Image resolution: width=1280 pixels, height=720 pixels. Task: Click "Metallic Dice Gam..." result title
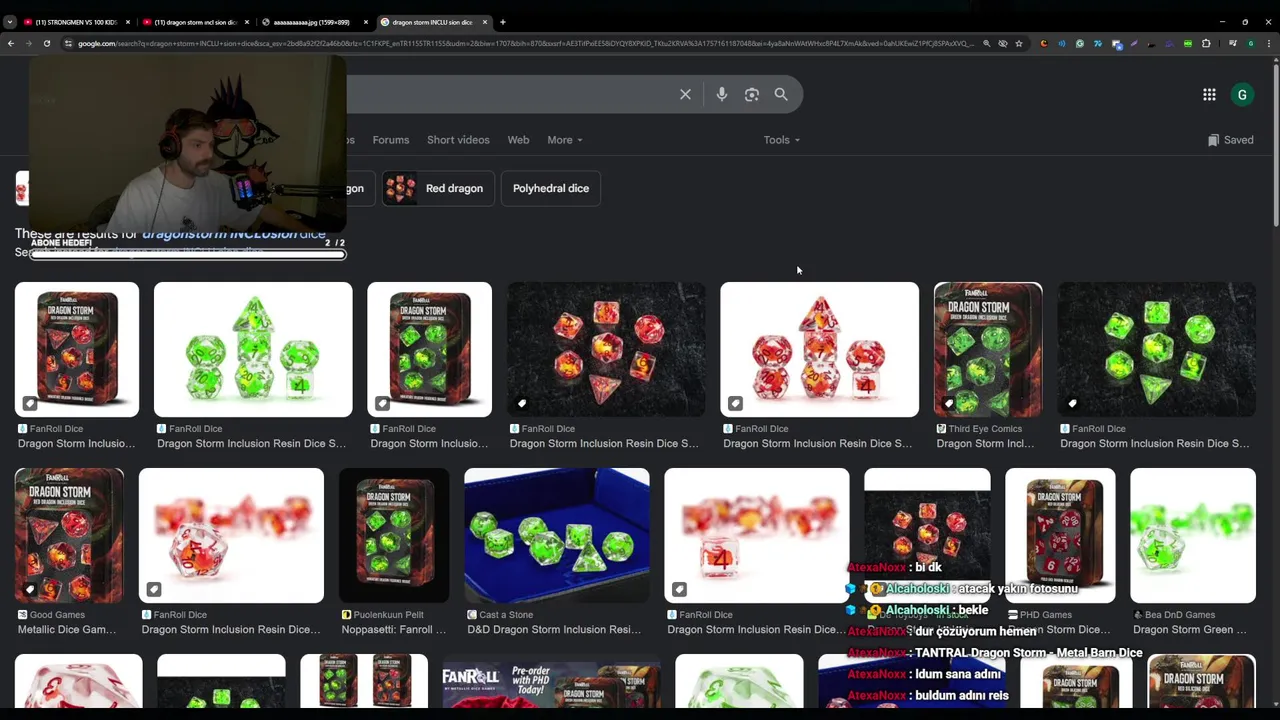point(67,630)
